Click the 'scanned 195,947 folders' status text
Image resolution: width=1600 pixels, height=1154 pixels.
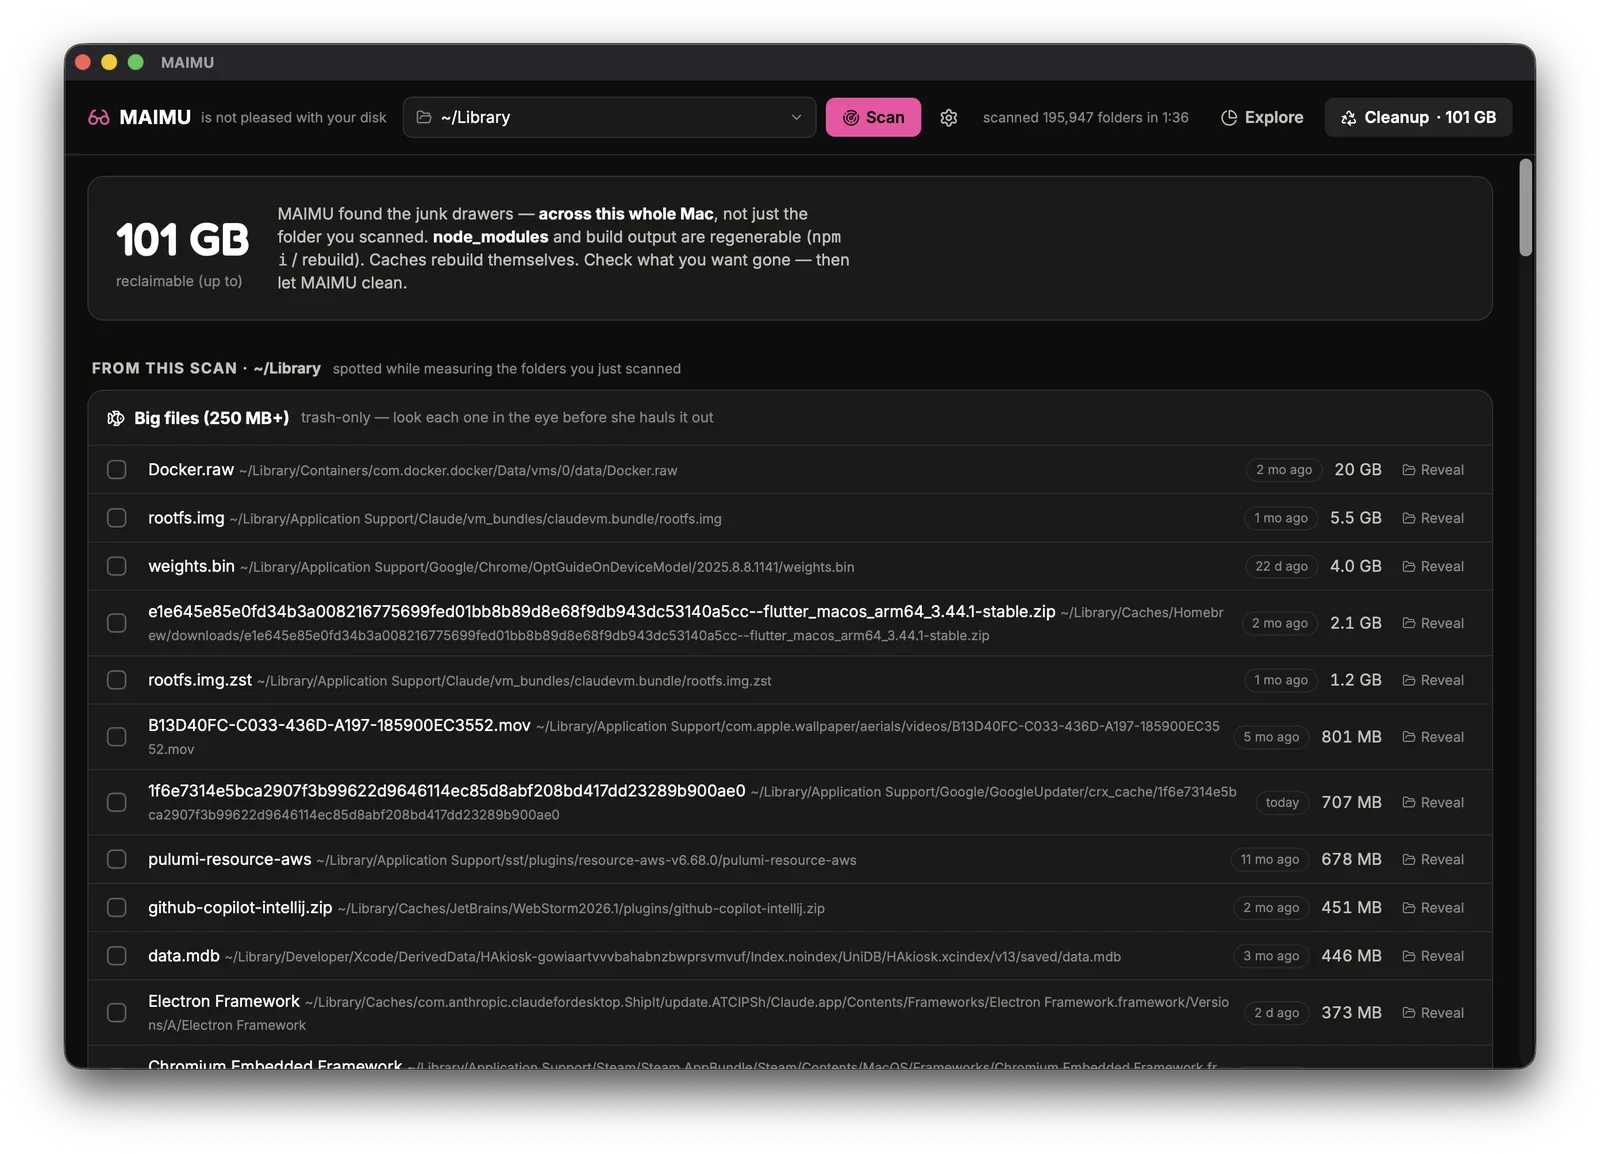pos(1086,118)
